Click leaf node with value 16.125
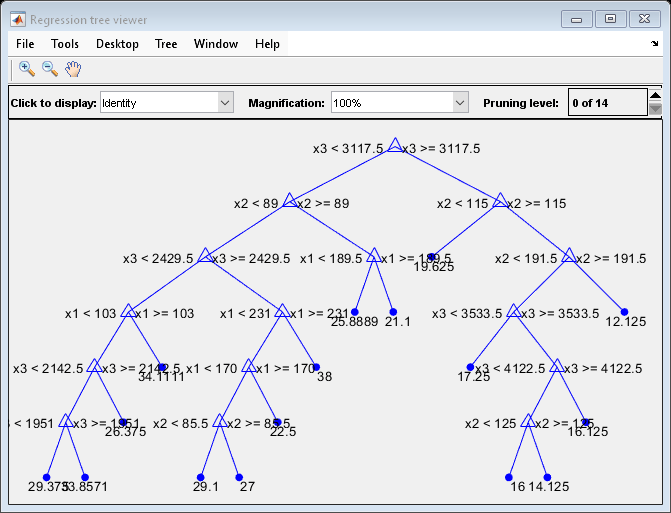 (x=586, y=422)
